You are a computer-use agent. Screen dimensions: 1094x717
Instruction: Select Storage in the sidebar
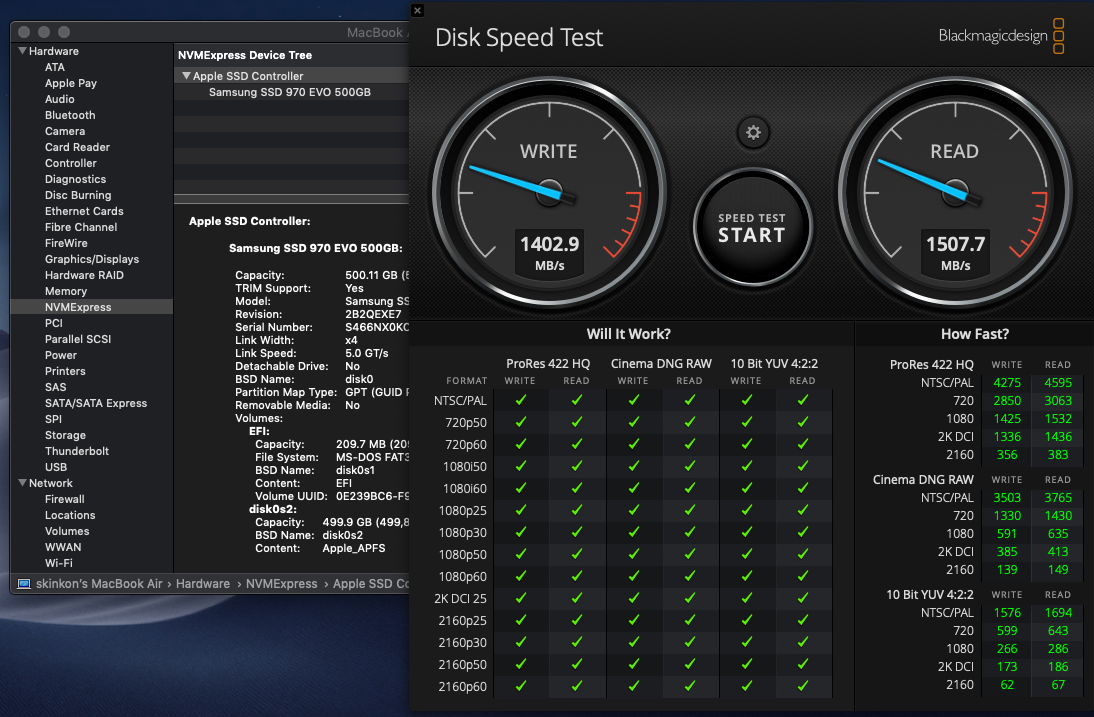65,435
